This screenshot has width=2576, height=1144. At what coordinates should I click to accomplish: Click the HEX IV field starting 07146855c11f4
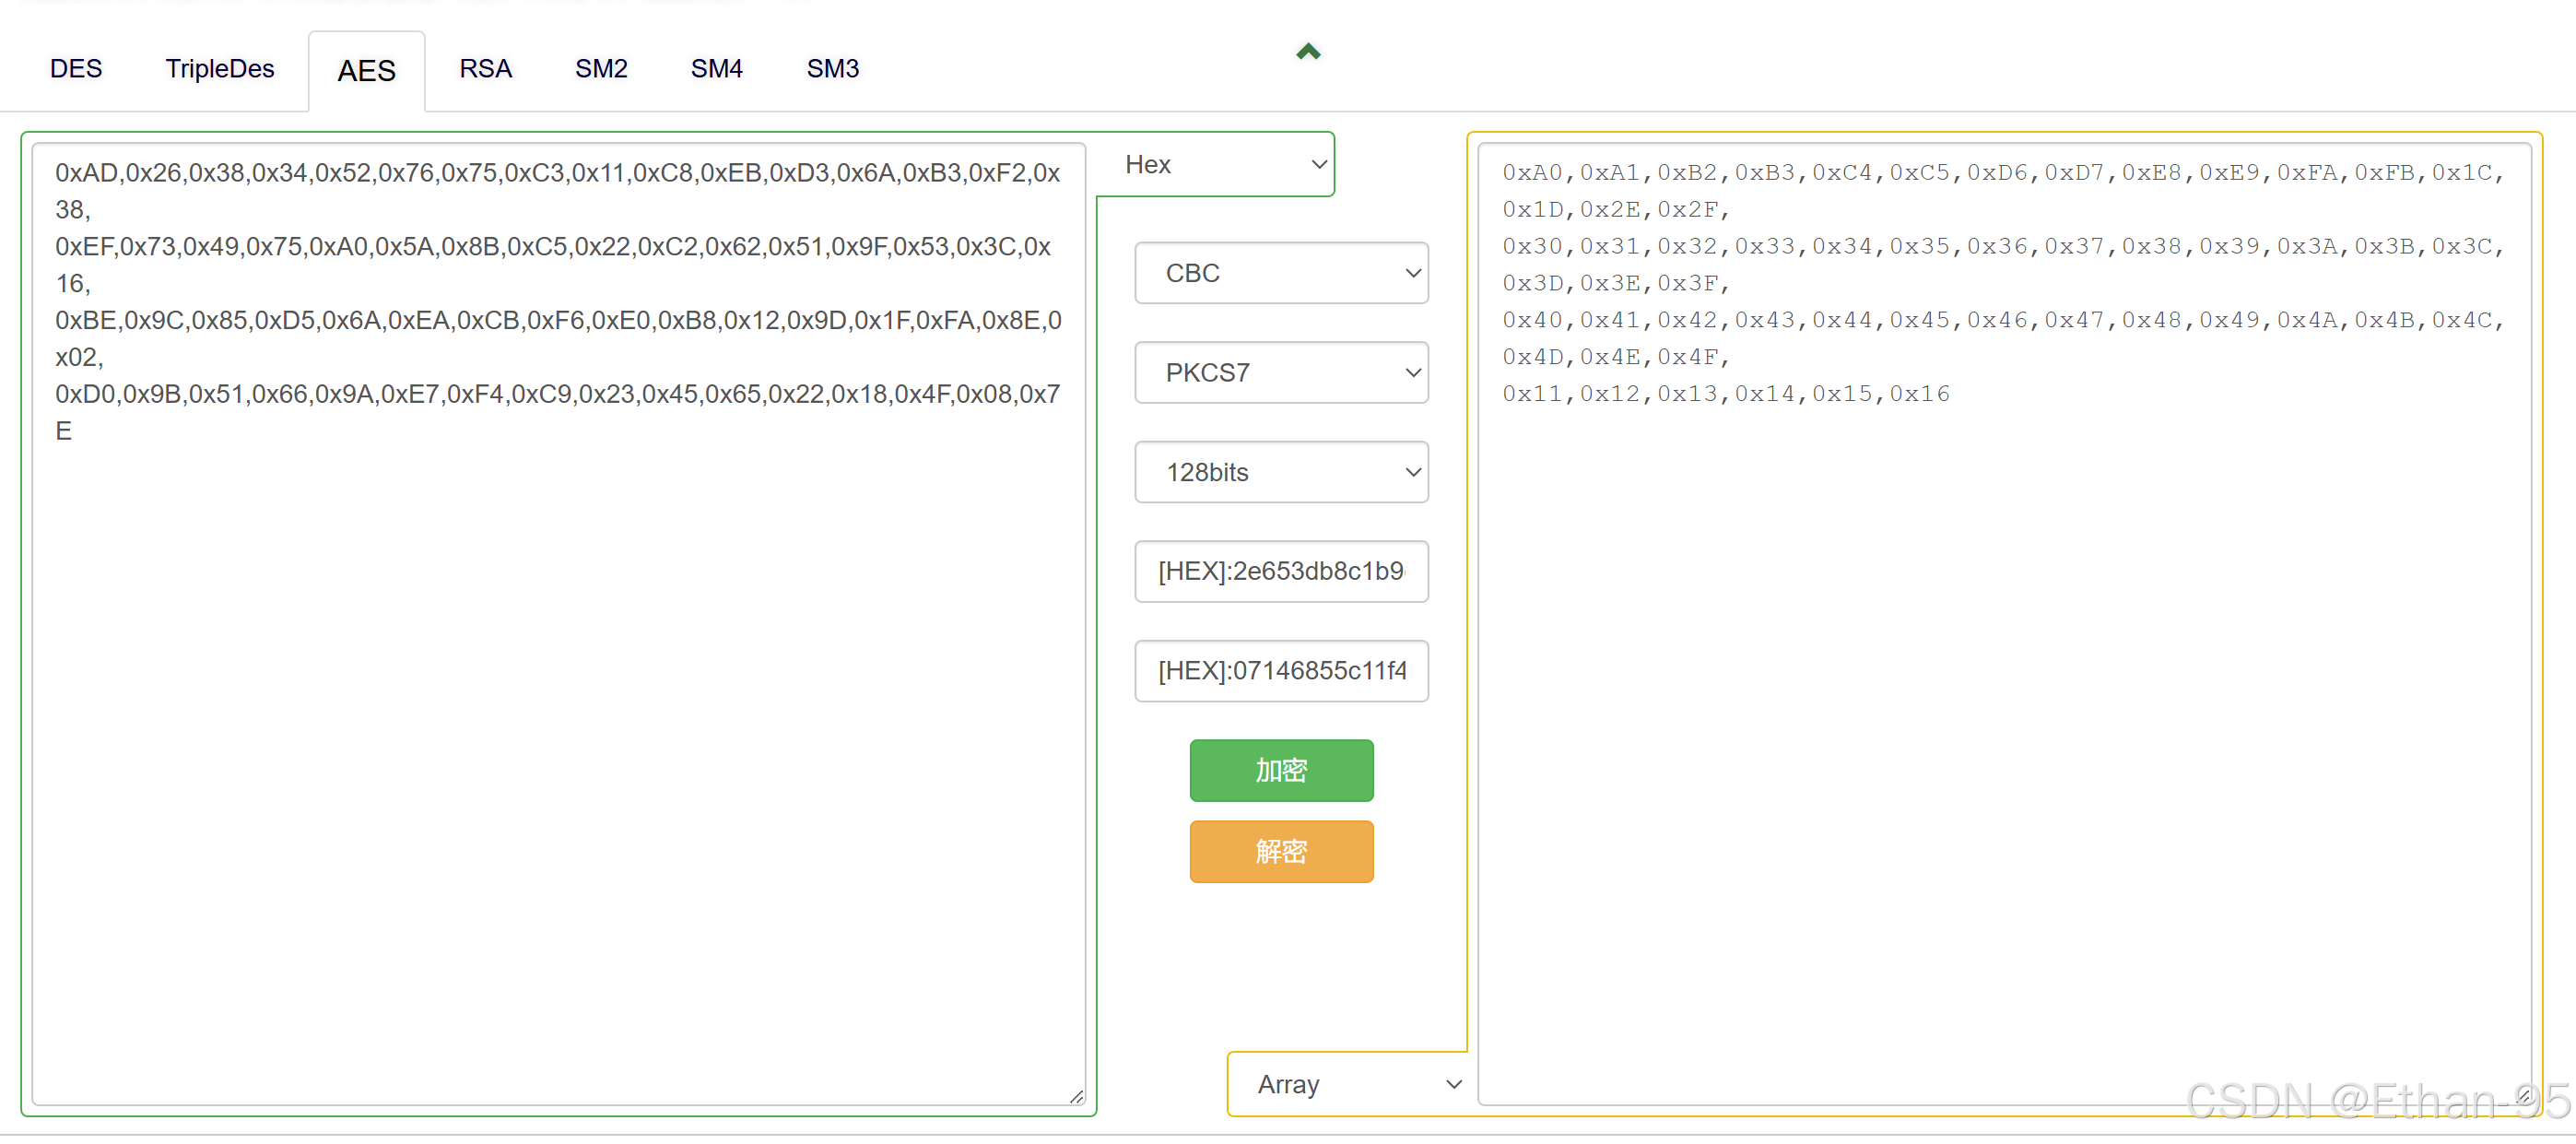coord(1281,671)
